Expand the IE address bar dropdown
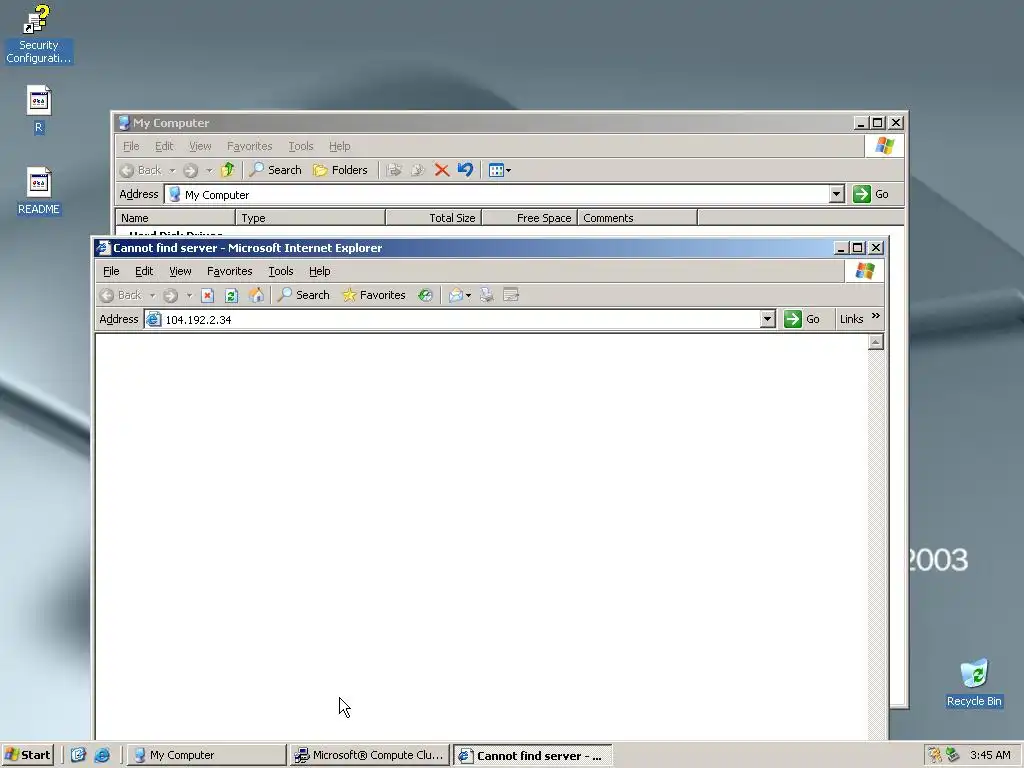 [767, 319]
